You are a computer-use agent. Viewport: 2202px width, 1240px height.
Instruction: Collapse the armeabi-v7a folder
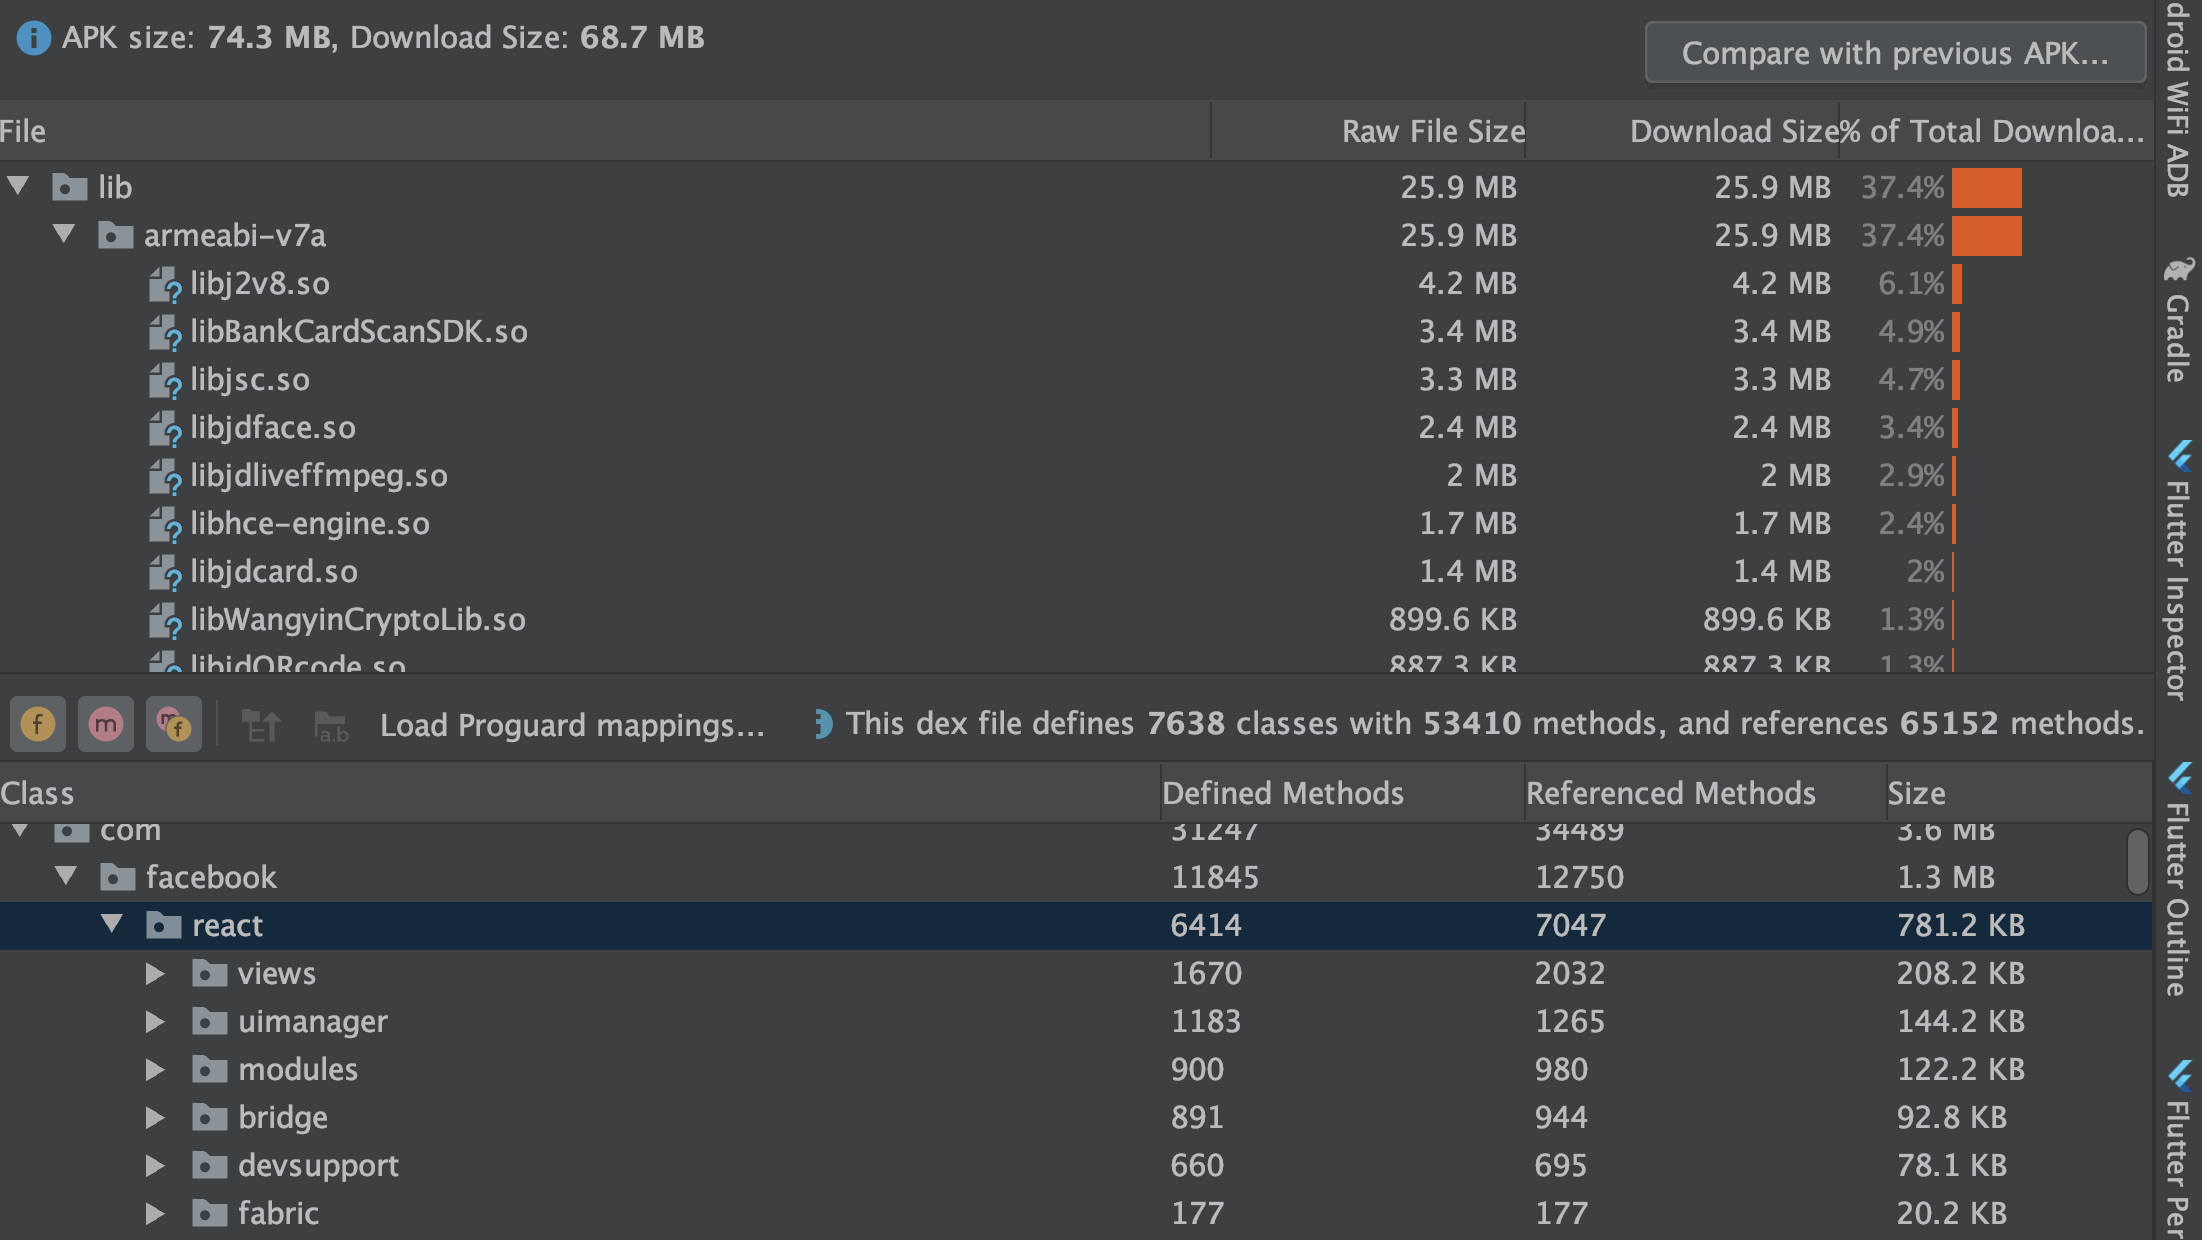[65, 234]
